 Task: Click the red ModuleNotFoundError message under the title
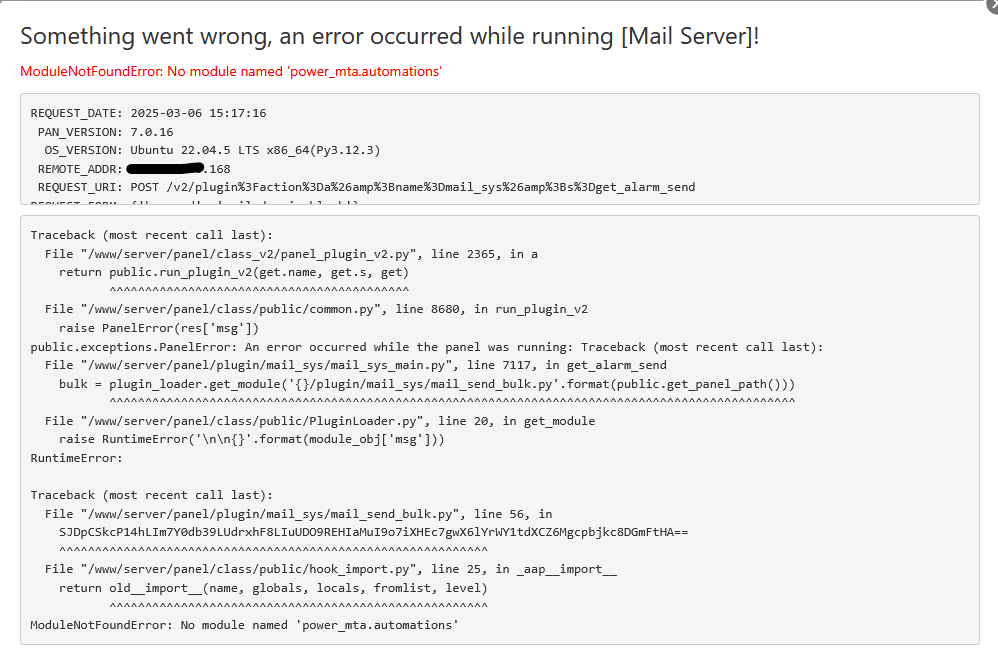[231, 71]
